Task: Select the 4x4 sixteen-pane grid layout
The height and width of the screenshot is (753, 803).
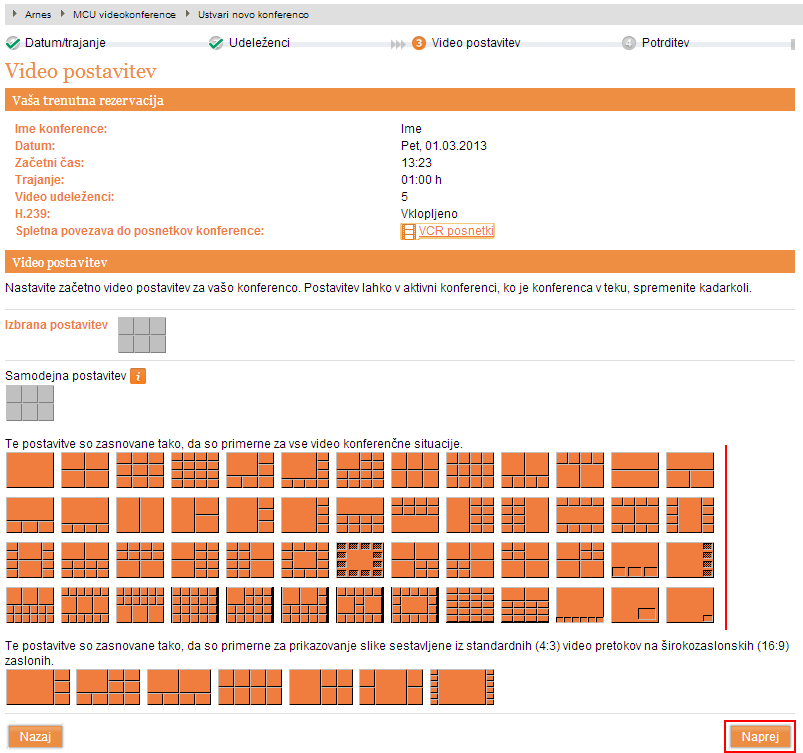Action: tap(195, 470)
